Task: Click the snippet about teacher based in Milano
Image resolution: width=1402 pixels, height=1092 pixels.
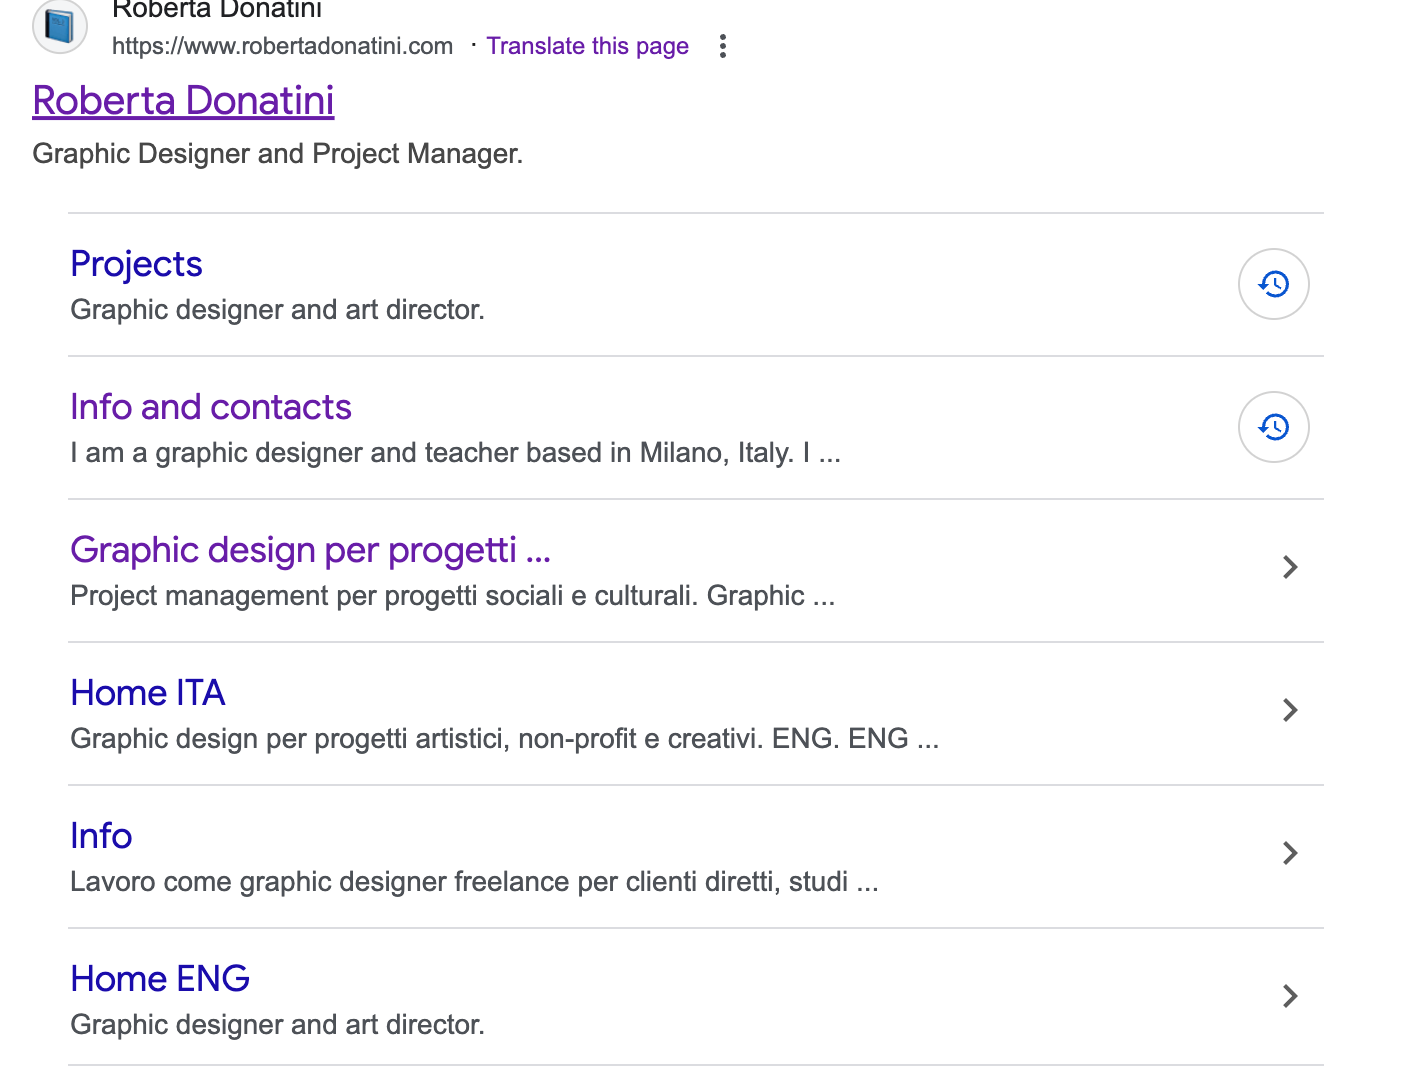Action: click(455, 453)
